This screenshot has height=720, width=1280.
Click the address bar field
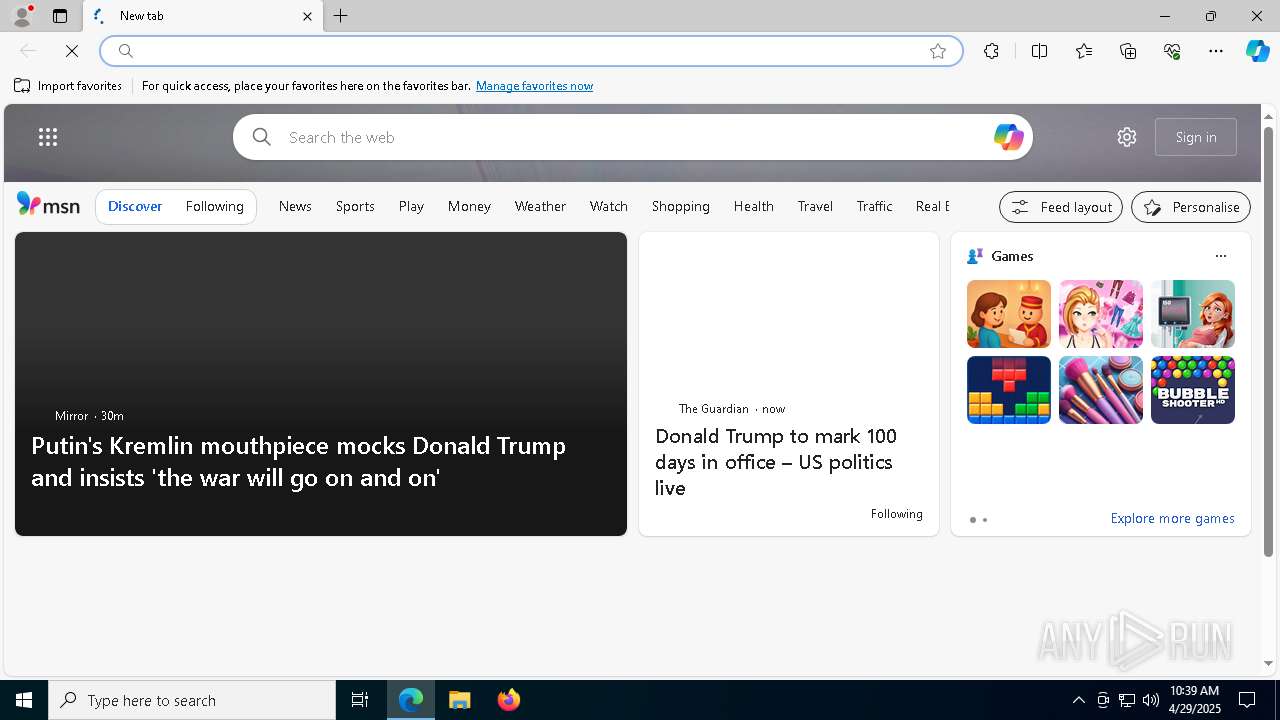[x=530, y=51]
